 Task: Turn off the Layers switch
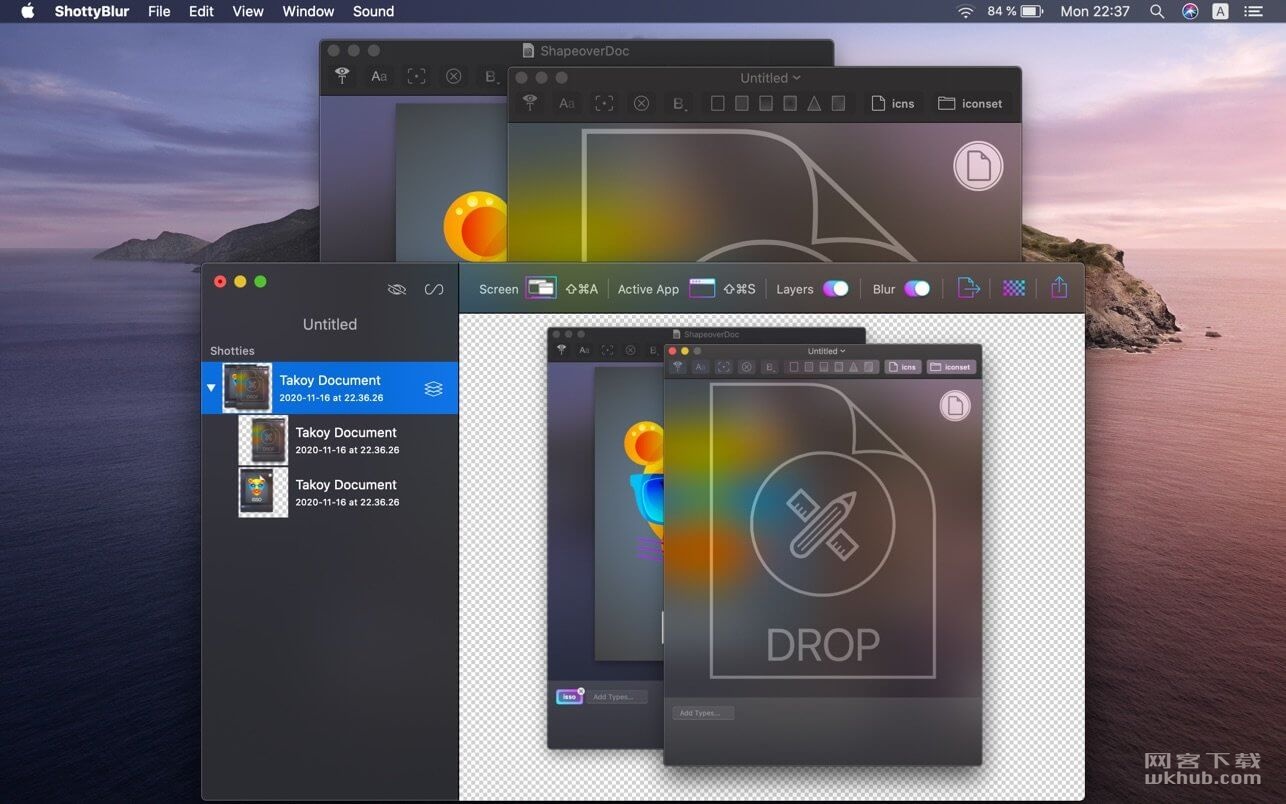pos(835,288)
